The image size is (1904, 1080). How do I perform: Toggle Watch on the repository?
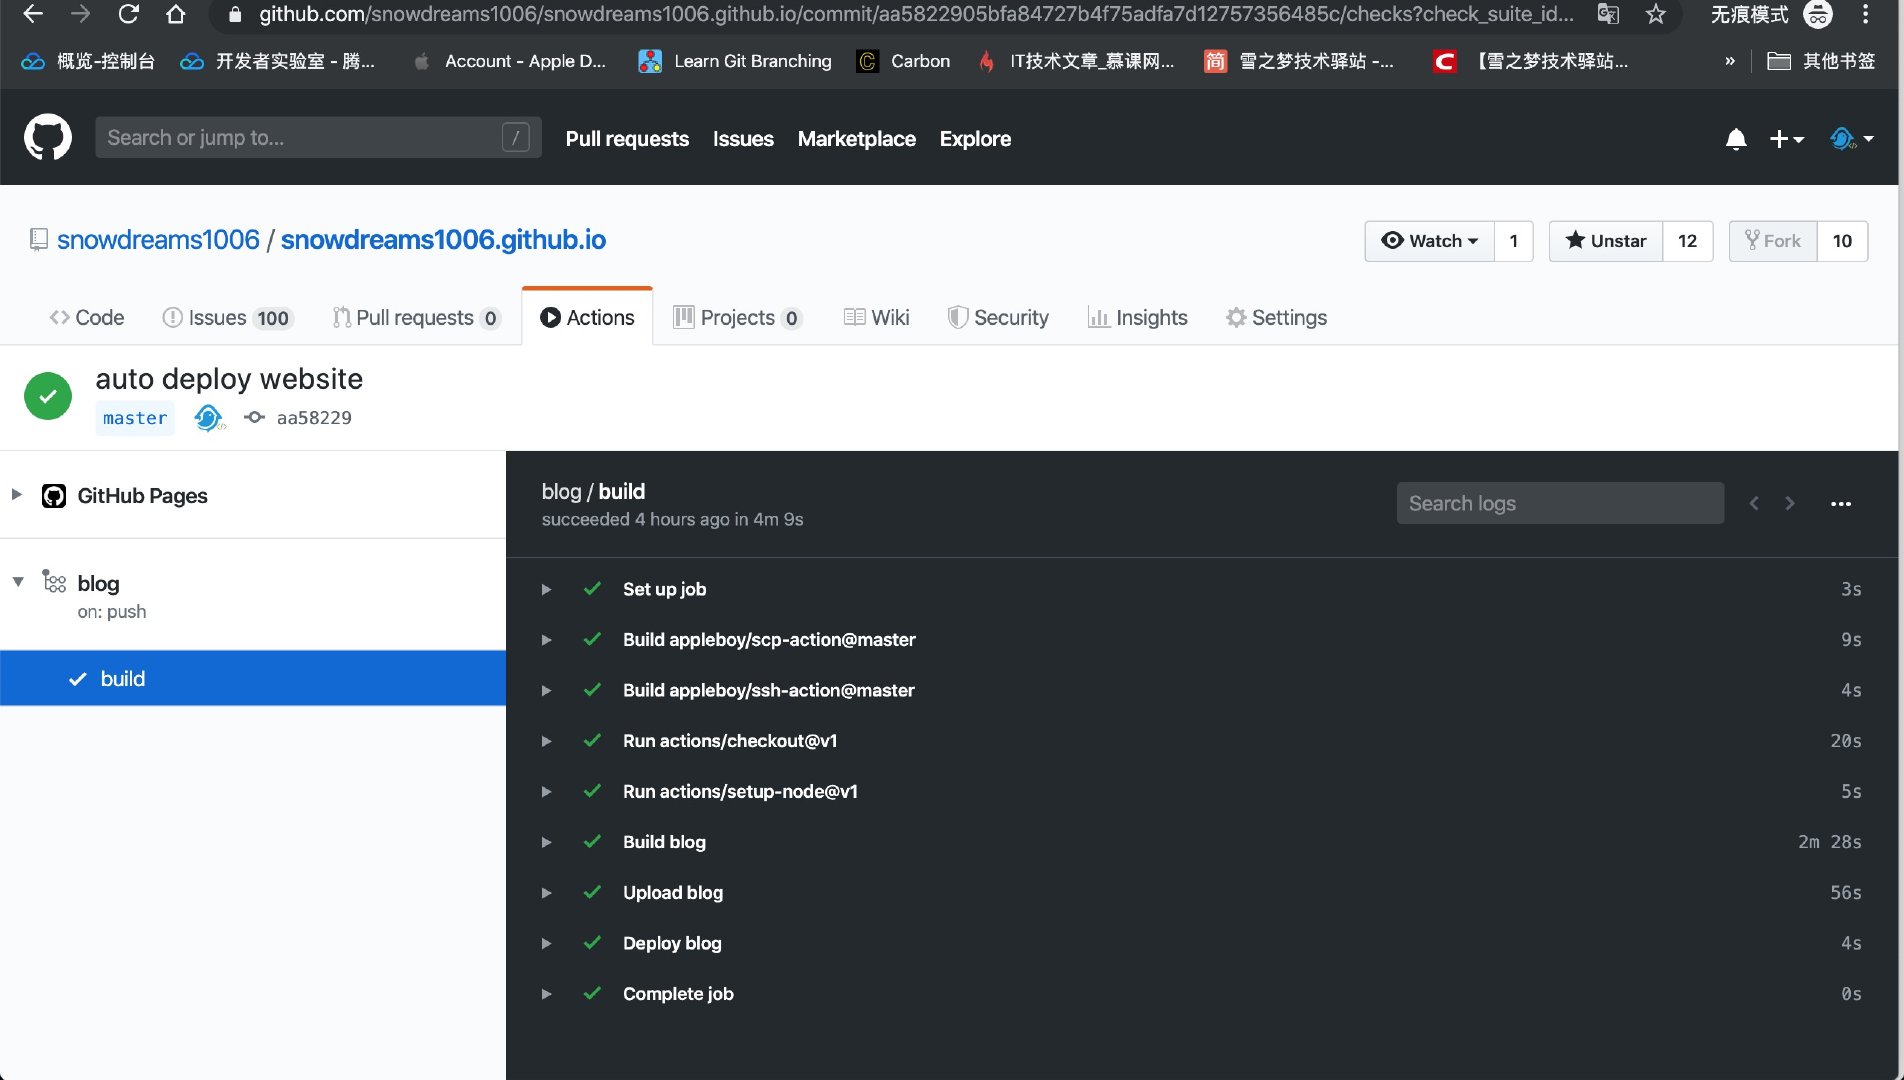coord(1429,241)
